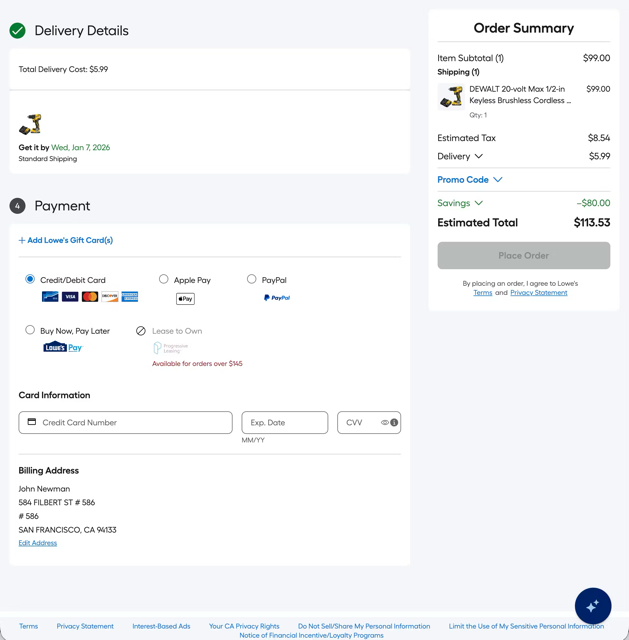Open Do Not Sell/Share My Personal Information
Image resolution: width=629 pixels, height=640 pixels.
(x=364, y=626)
